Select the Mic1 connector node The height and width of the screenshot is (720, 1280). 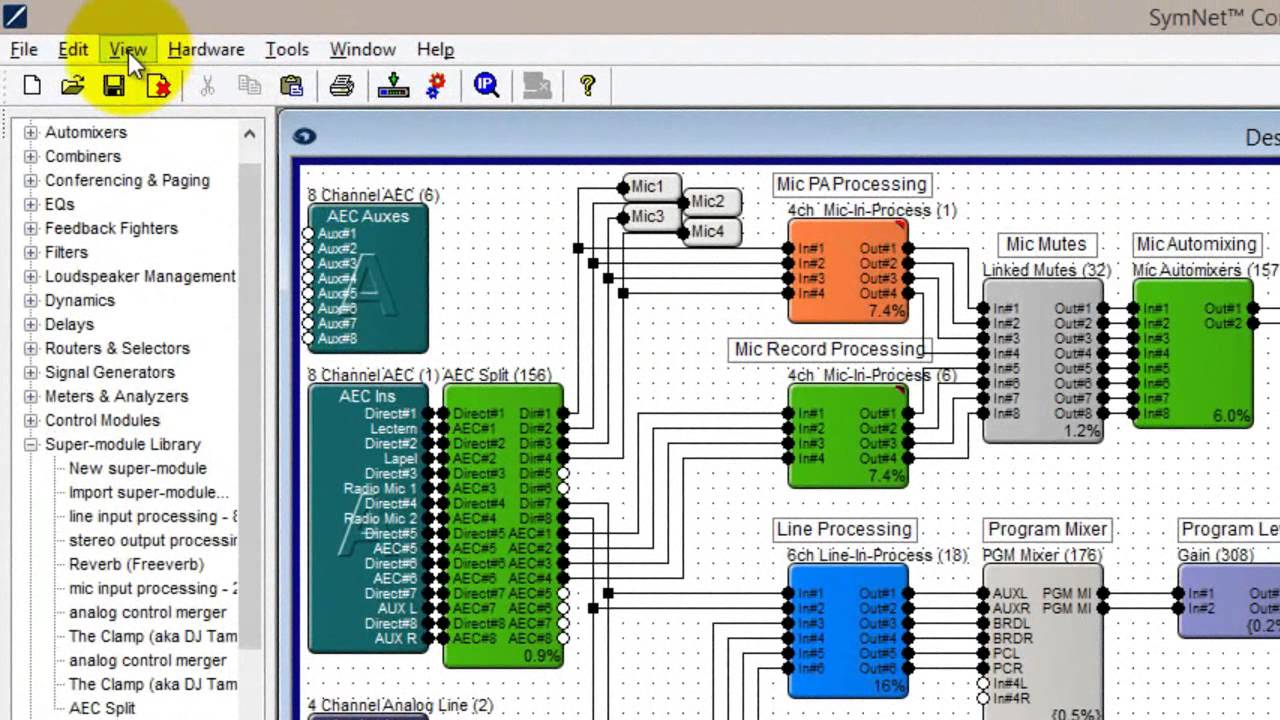(x=651, y=186)
